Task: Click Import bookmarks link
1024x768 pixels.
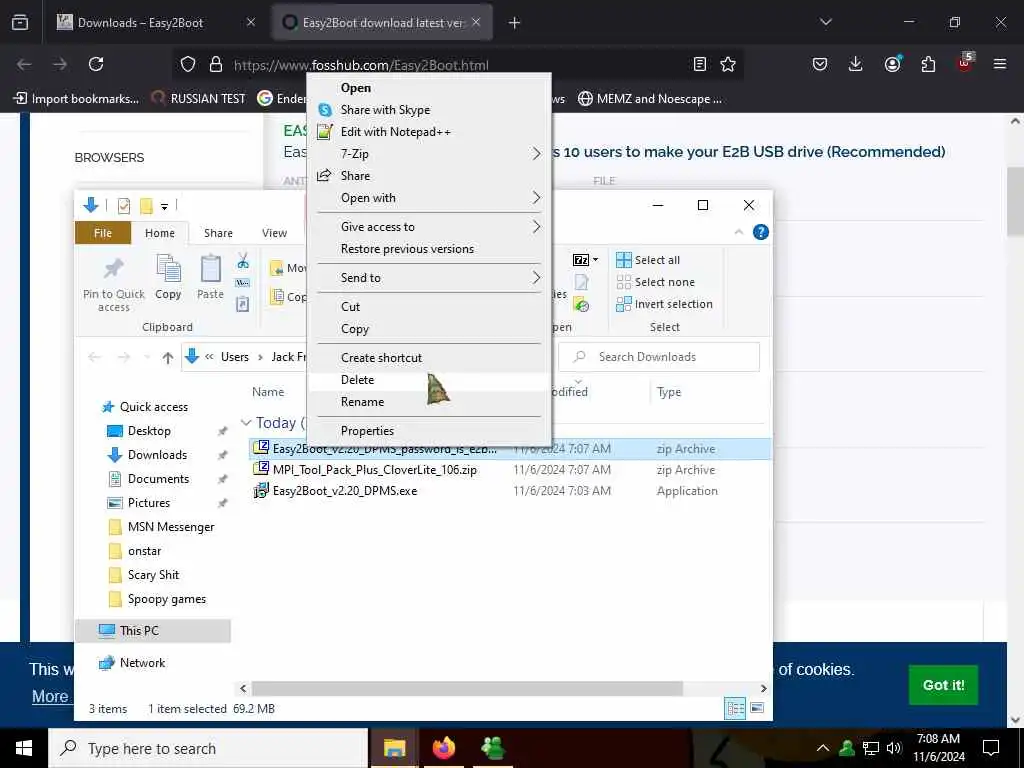Action: tap(76, 99)
